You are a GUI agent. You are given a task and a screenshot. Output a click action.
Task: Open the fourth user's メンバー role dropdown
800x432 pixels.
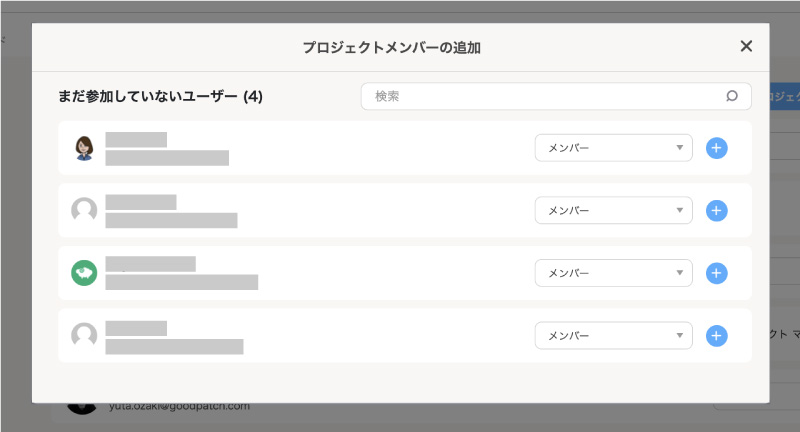[613, 336]
